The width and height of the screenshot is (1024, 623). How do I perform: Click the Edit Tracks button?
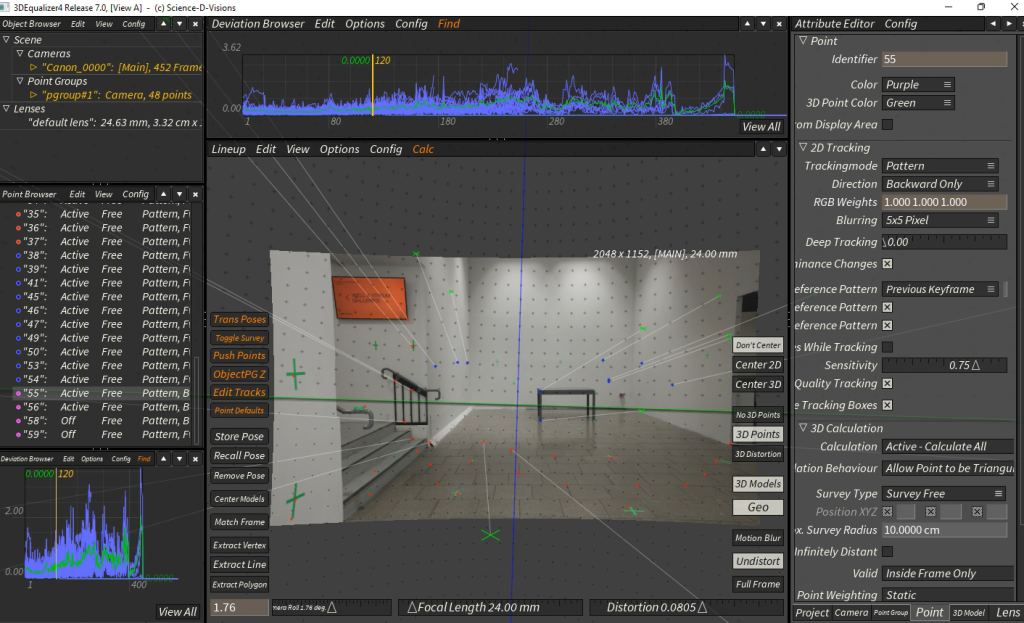pyautogui.click(x=240, y=392)
